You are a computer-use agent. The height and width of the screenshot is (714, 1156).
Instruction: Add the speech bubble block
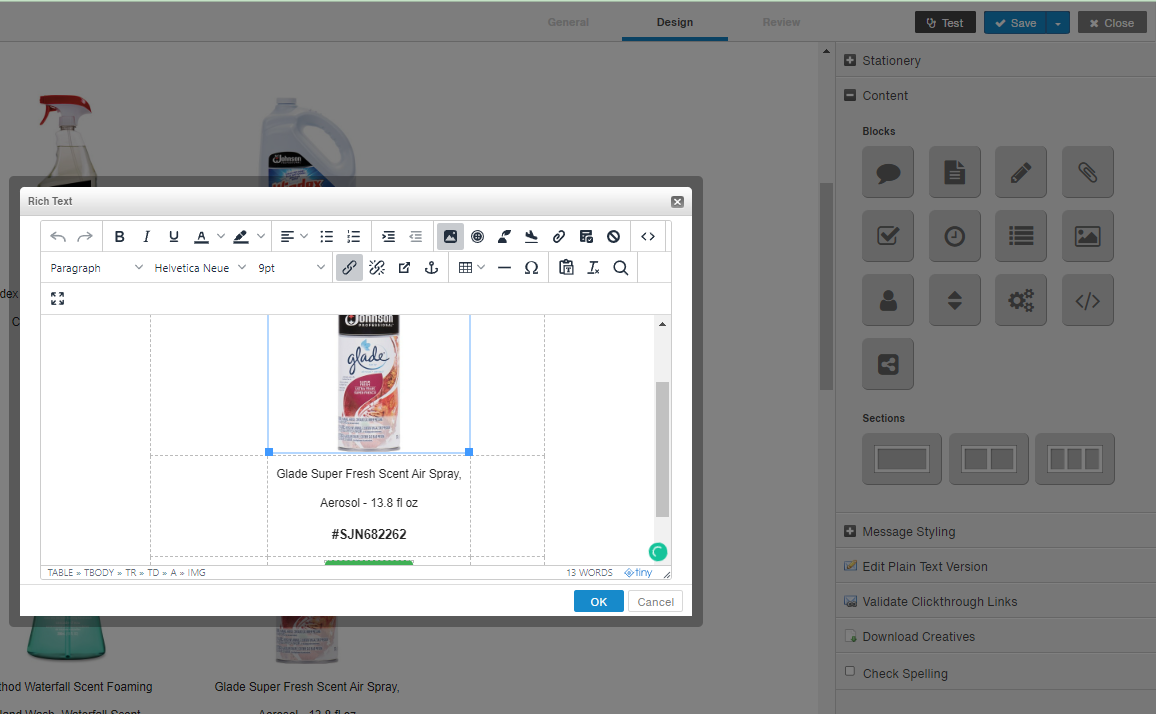[888, 173]
